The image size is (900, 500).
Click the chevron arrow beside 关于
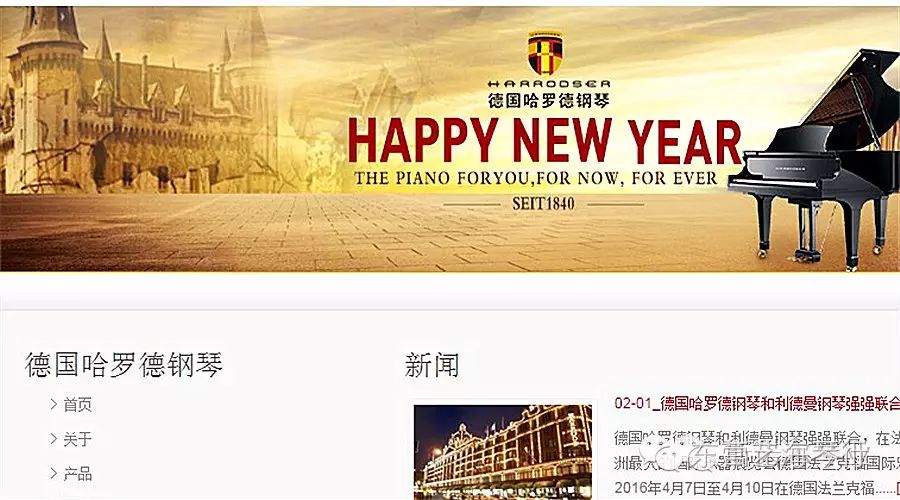[x=54, y=439]
